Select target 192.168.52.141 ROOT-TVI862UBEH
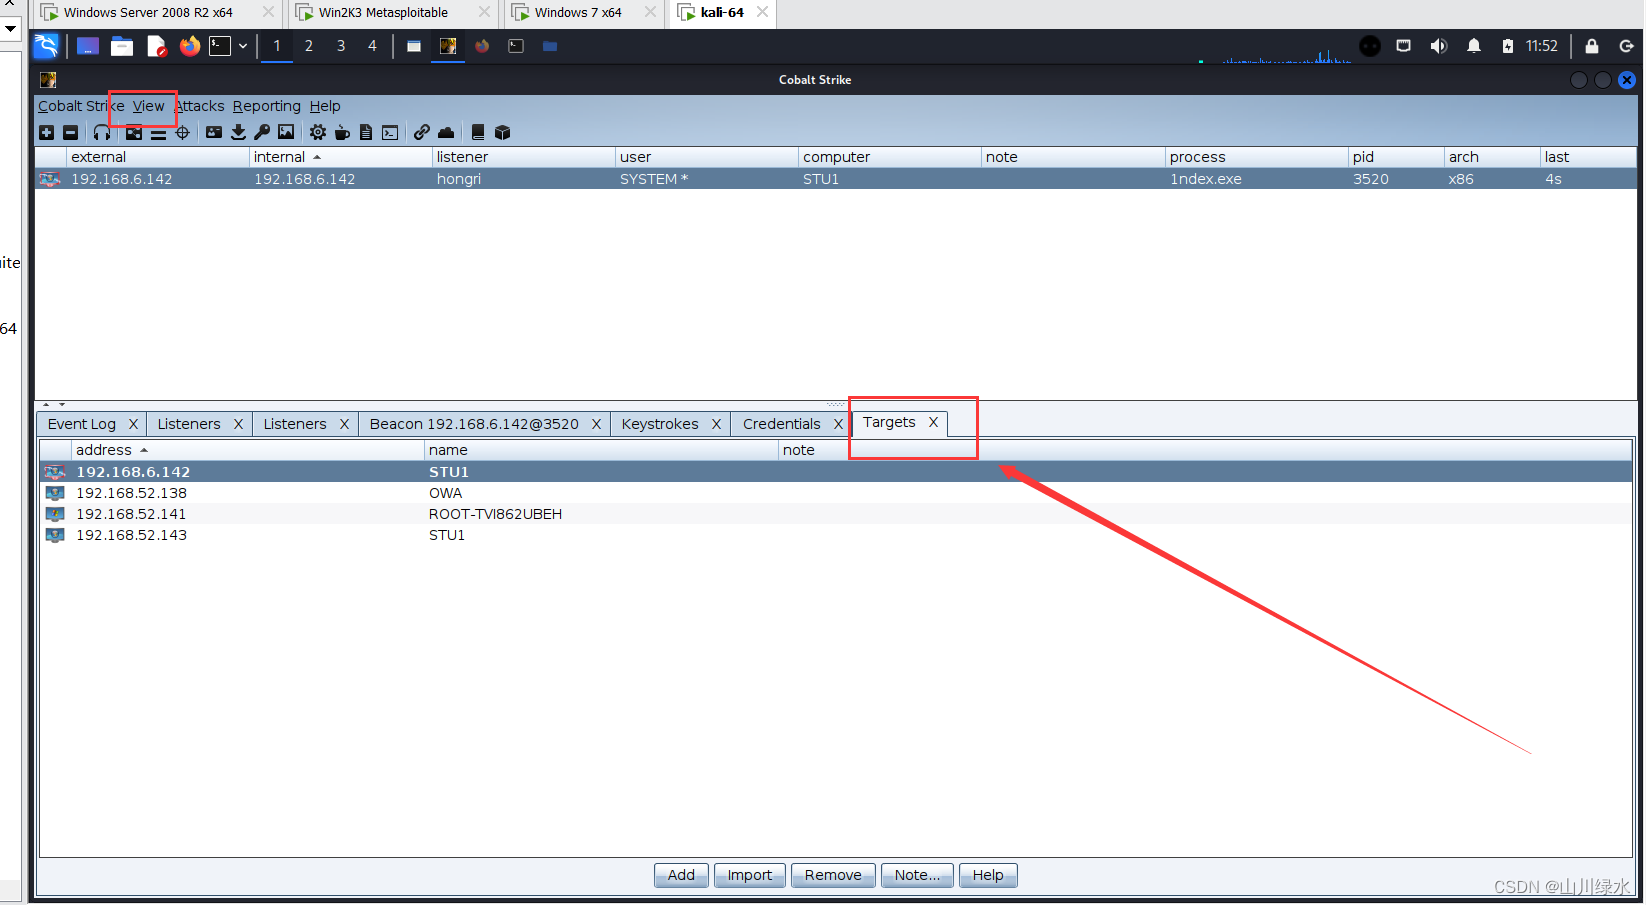The width and height of the screenshot is (1646, 905). click(836, 514)
